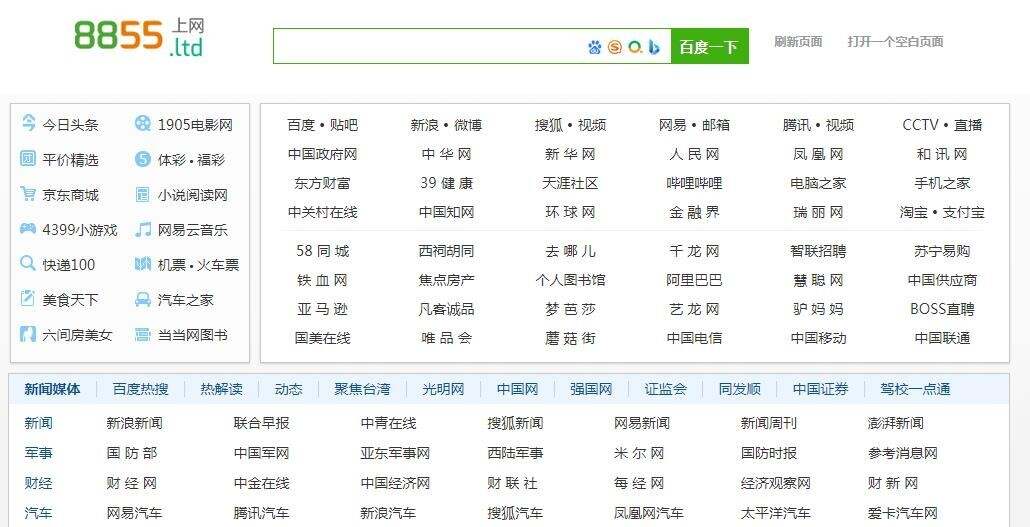Click the 快递100 magnifier icon
Image resolution: width=1030 pixels, height=527 pixels.
pyautogui.click(x=28, y=264)
